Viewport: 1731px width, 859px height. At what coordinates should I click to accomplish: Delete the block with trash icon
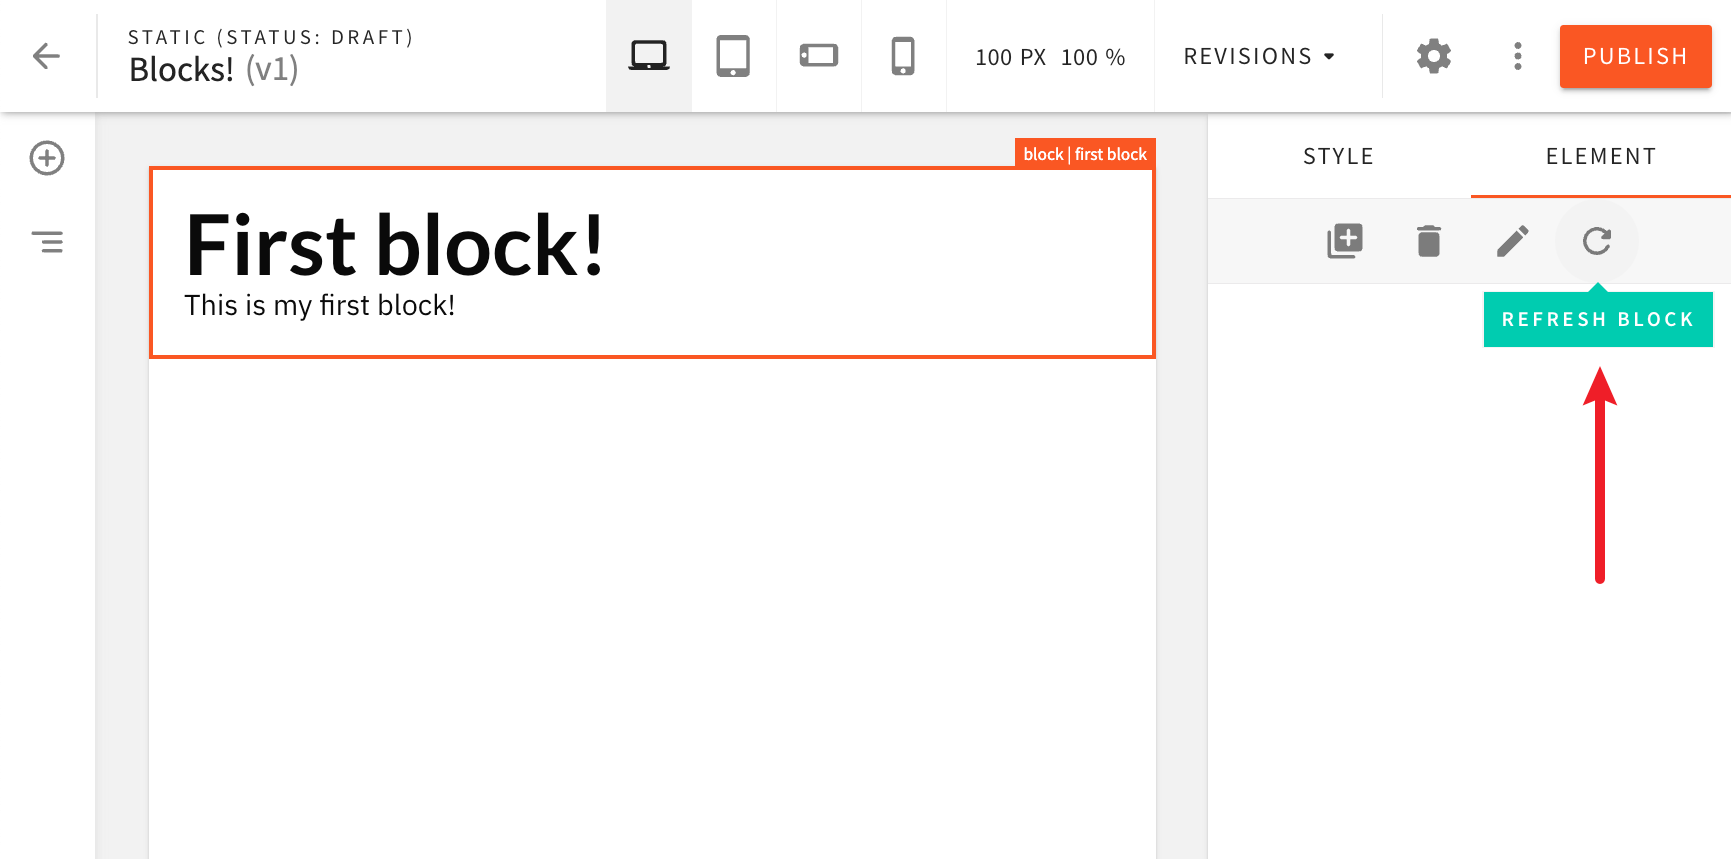(x=1429, y=241)
